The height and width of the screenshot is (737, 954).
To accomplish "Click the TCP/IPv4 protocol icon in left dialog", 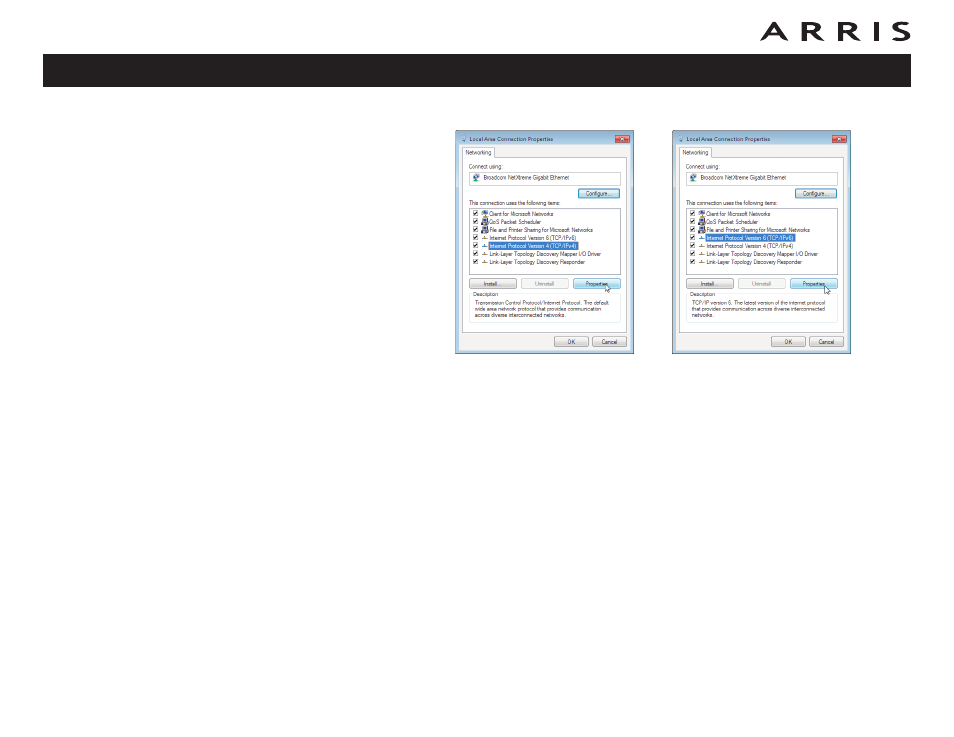I will pyautogui.click(x=484, y=246).
